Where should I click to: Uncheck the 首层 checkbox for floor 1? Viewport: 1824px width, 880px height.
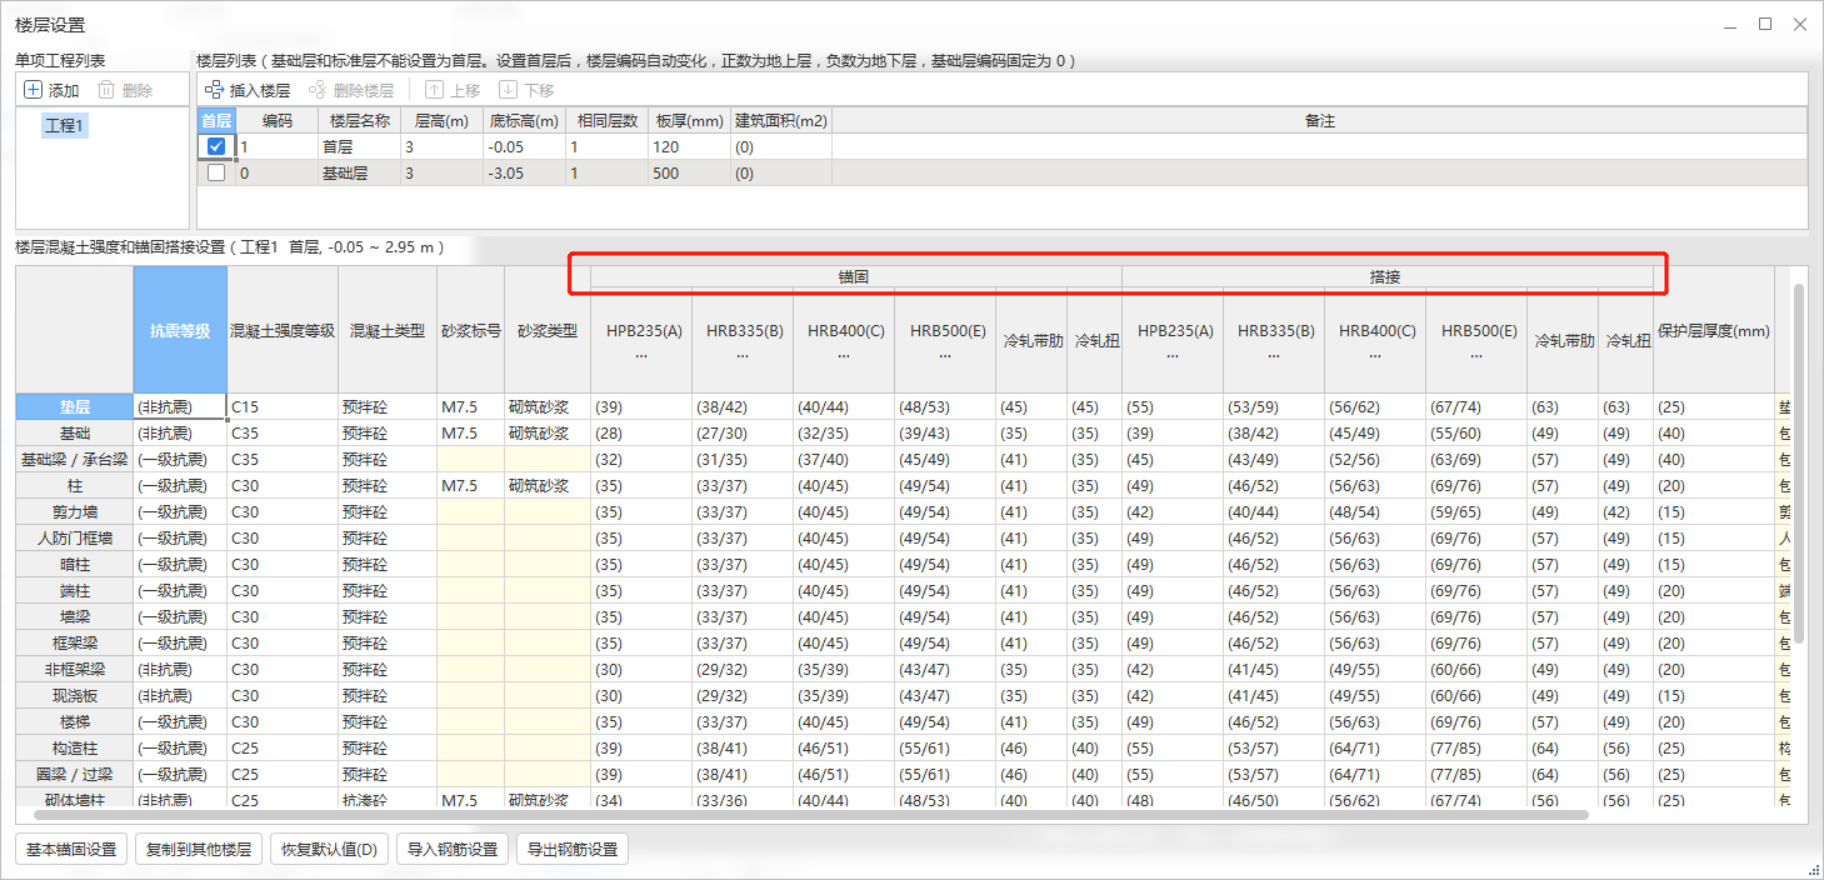coord(216,146)
